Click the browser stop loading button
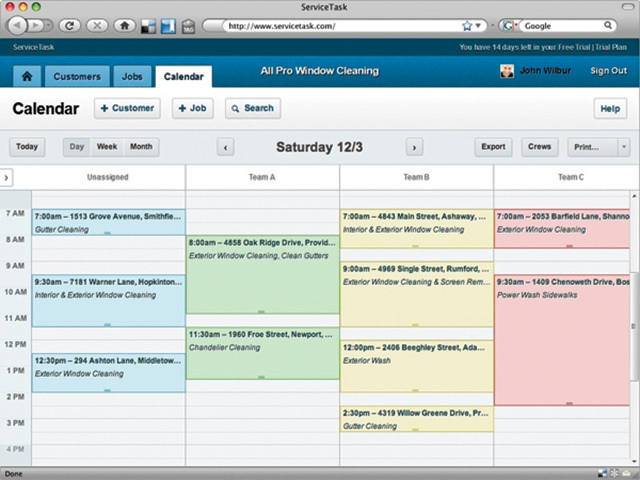The height and width of the screenshot is (480, 640). (x=98, y=24)
